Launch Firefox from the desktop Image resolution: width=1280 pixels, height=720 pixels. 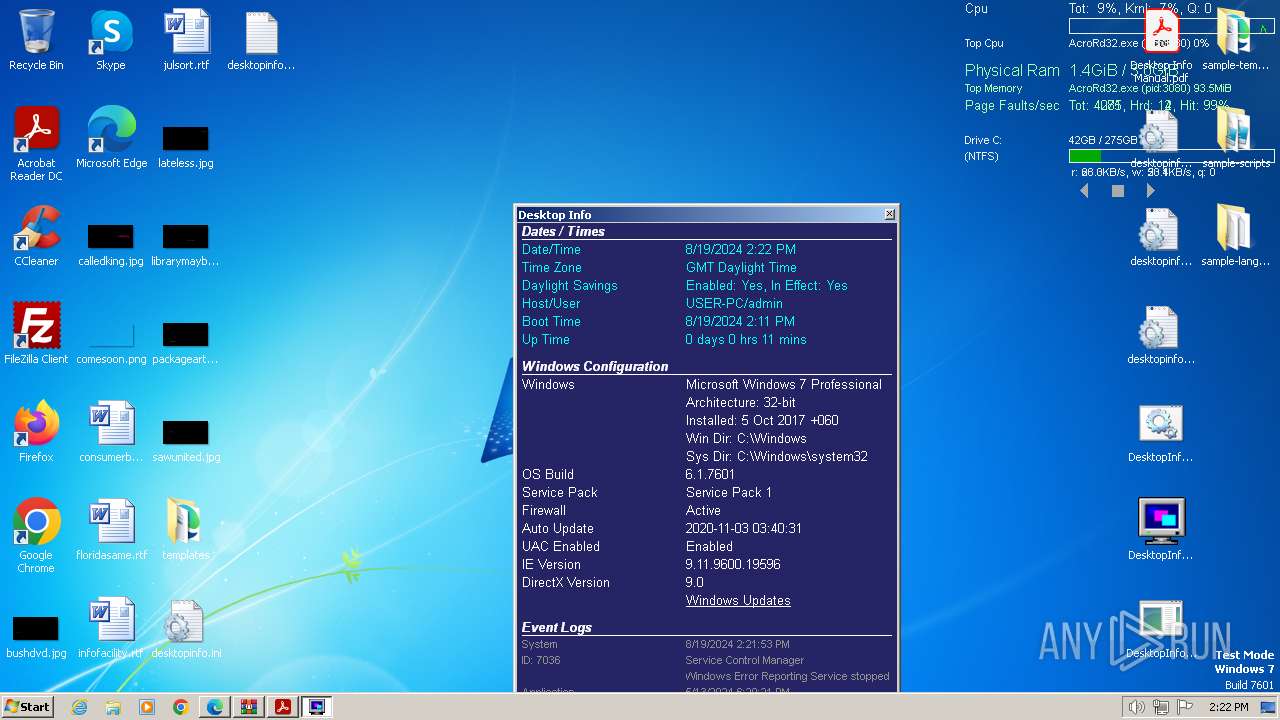tap(36, 431)
